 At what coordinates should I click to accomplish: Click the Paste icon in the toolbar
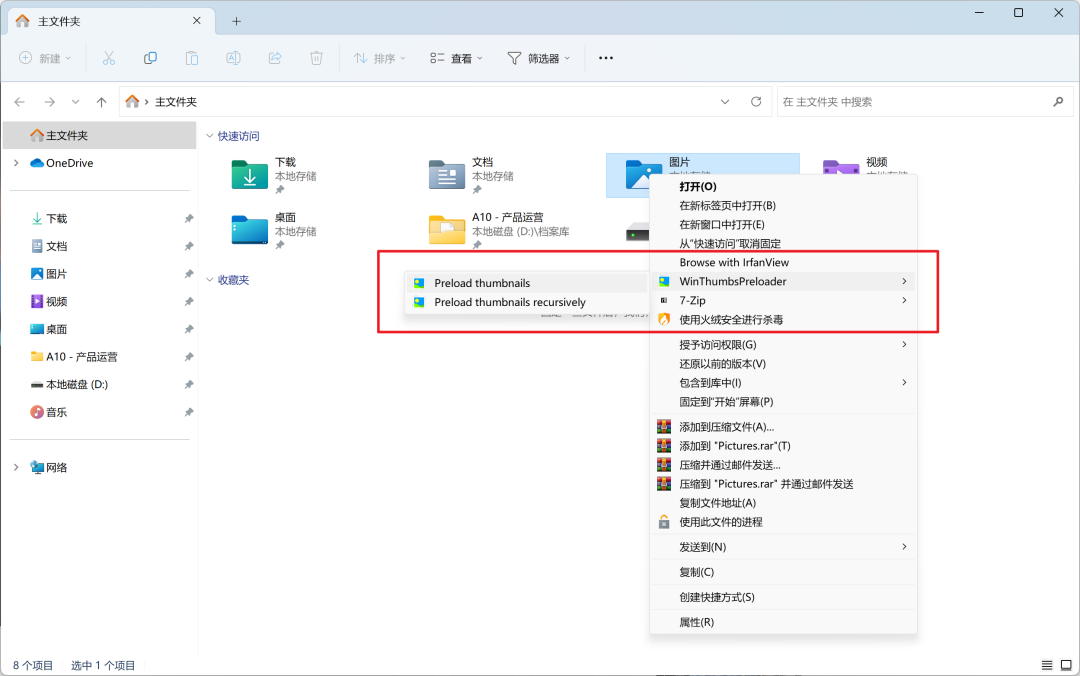191,58
